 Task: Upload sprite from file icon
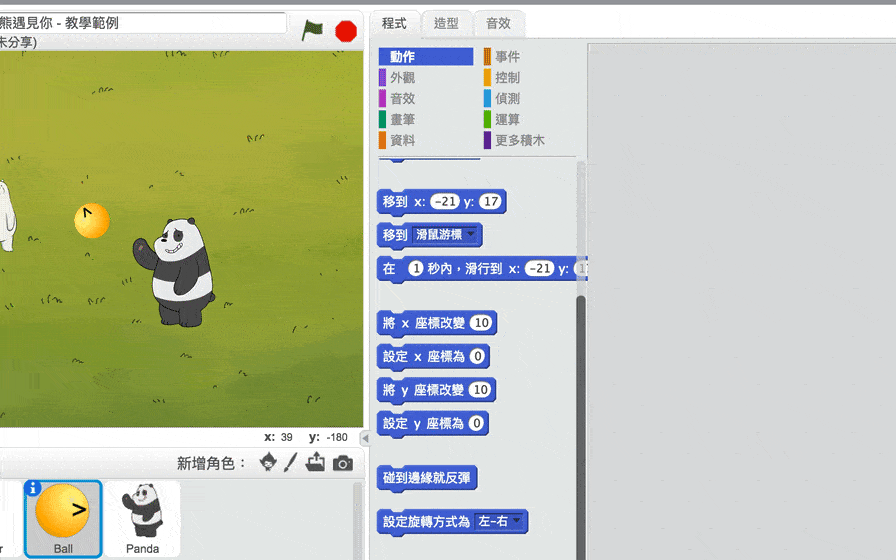click(315, 462)
